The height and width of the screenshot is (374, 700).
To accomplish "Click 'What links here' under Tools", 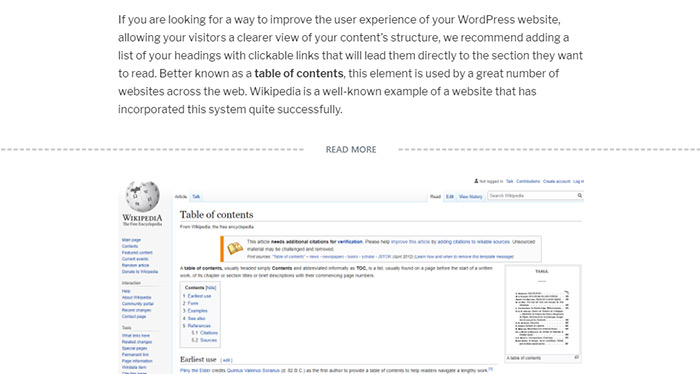I will point(136,336).
